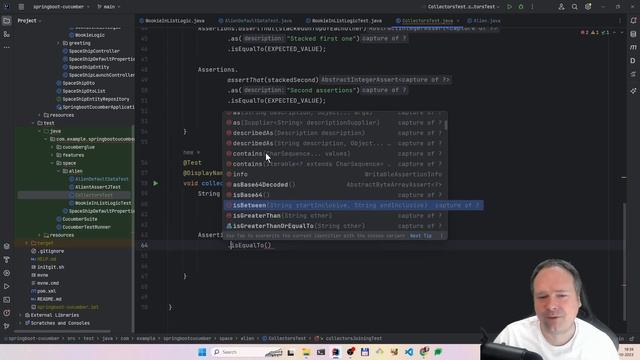Click Next Tip link in completion popup
Screen dimensions: 640x360
coord(421,236)
